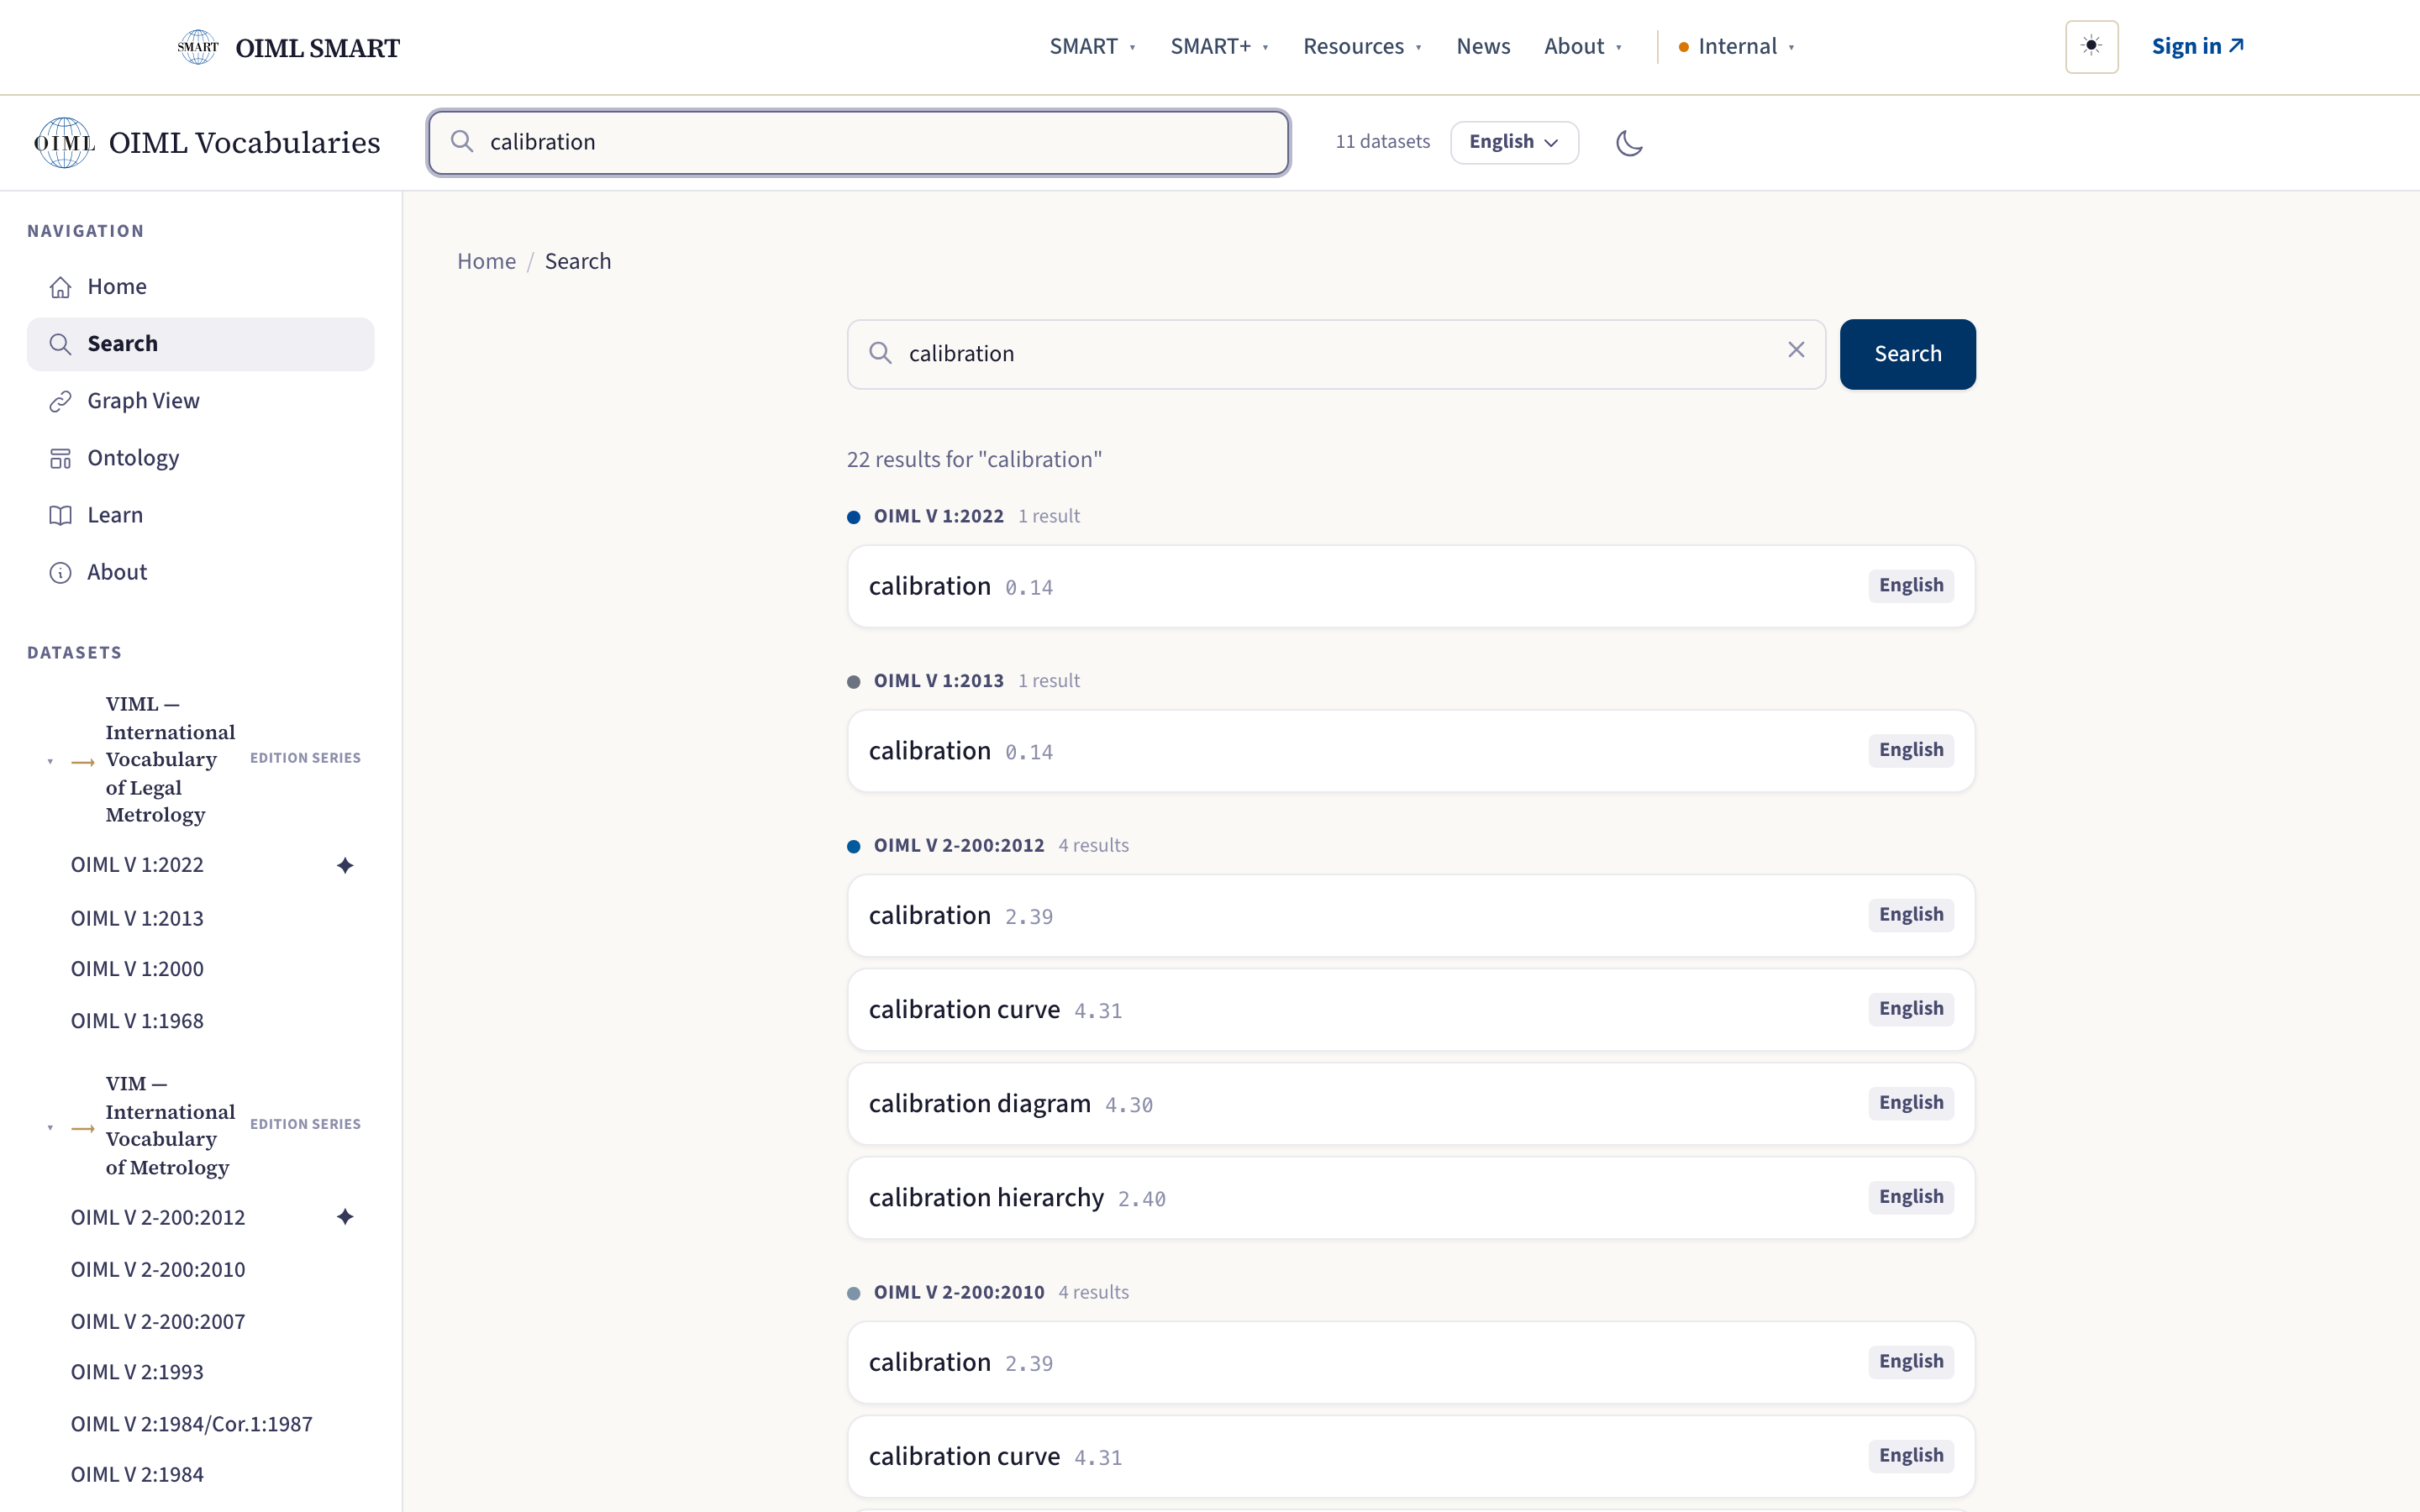Click the Search magnifier icon in sidebar
This screenshot has height=1512, width=2420.
coord(61,344)
